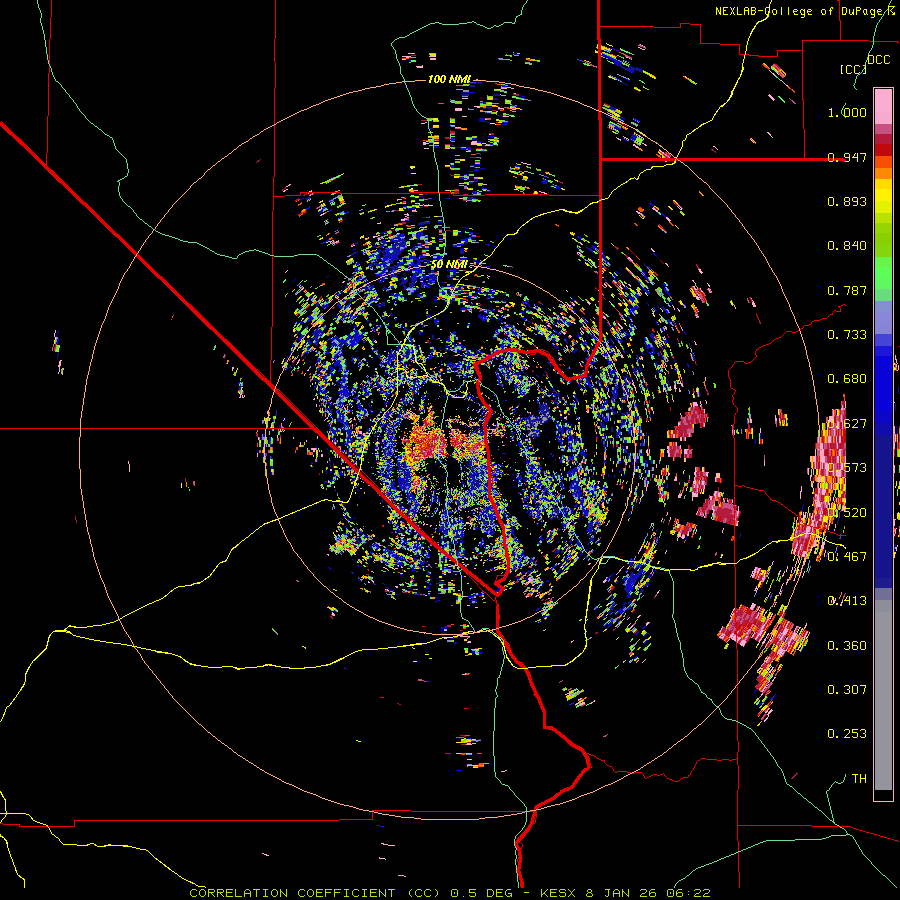Click the 50 NMI range ring label
Viewport: 900px width, 900px height.
[x=449, y=265]
